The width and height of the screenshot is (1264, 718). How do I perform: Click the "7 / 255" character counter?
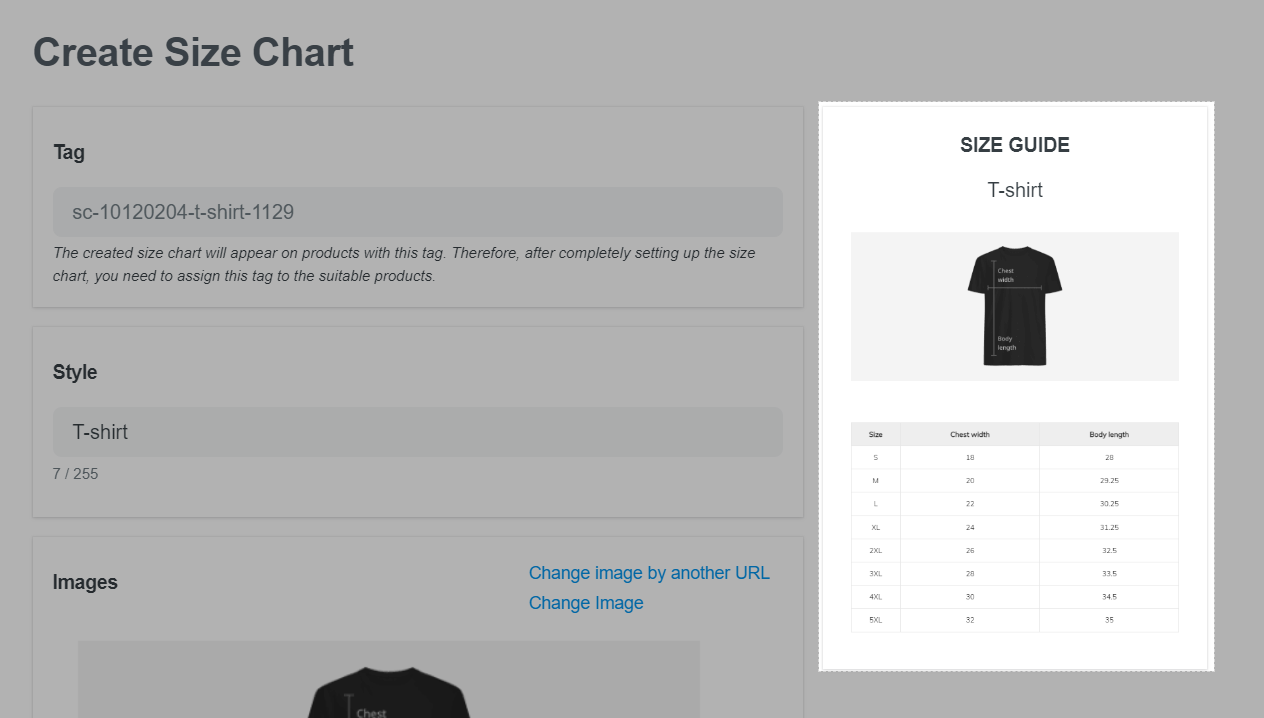pos(76,474)
